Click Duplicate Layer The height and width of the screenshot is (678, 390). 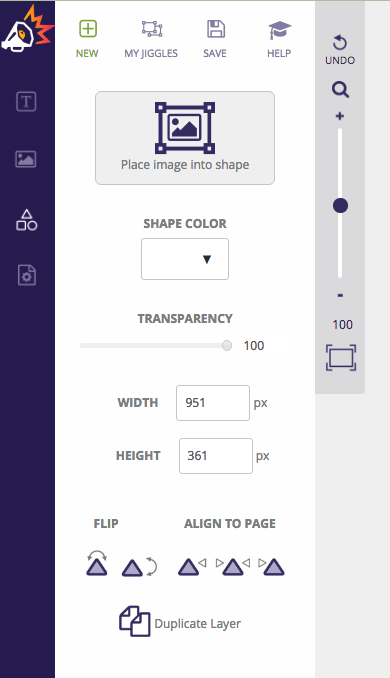click(x=180, y=621)
